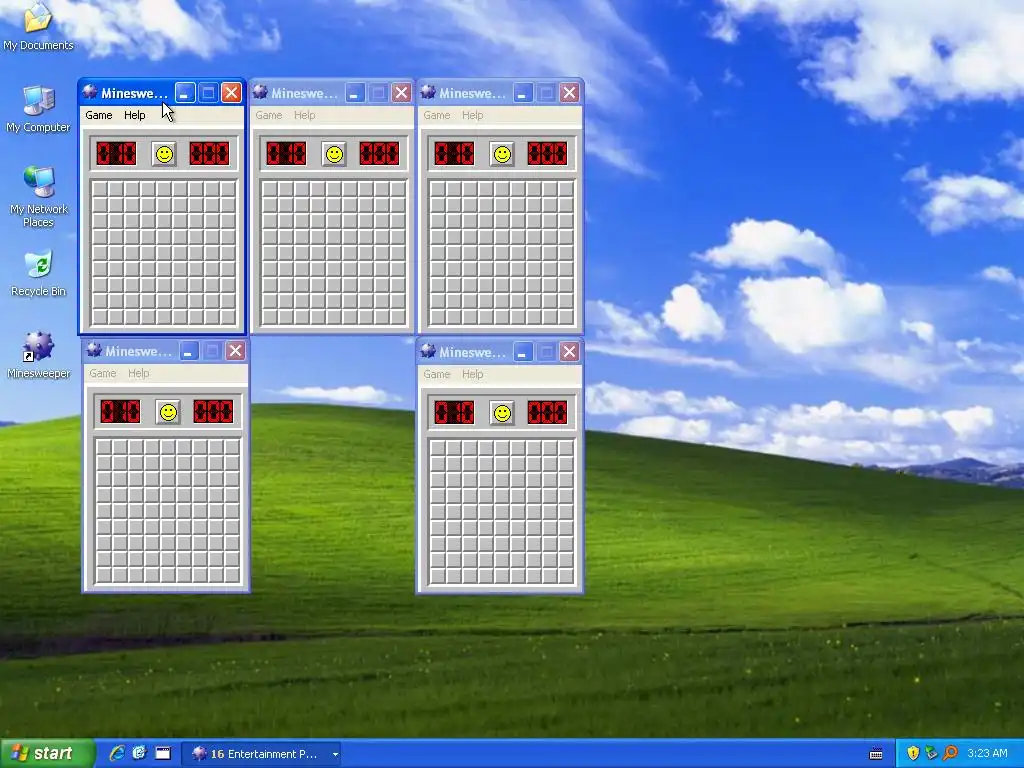Click the Show Desktop quick launch icon

click(x=163, y=754)
